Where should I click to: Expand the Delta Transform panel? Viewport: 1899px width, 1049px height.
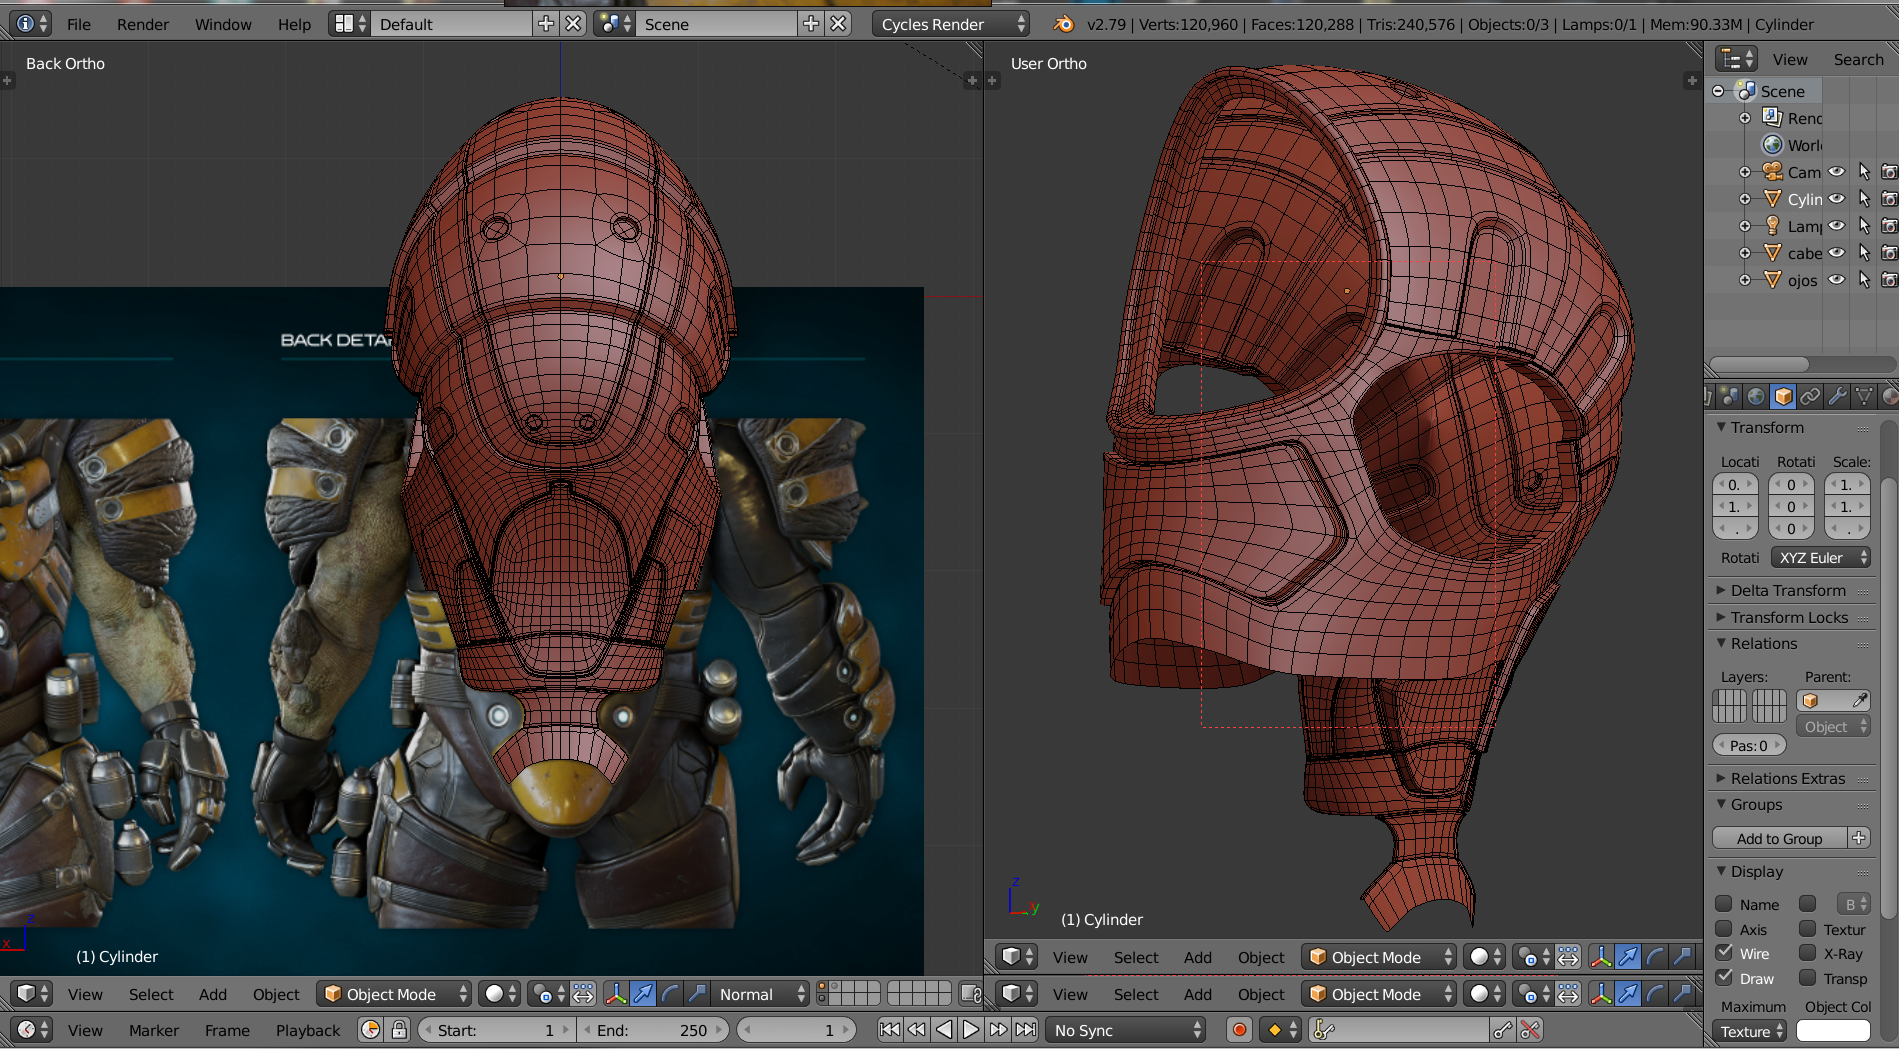click(x=1787, y=590)
